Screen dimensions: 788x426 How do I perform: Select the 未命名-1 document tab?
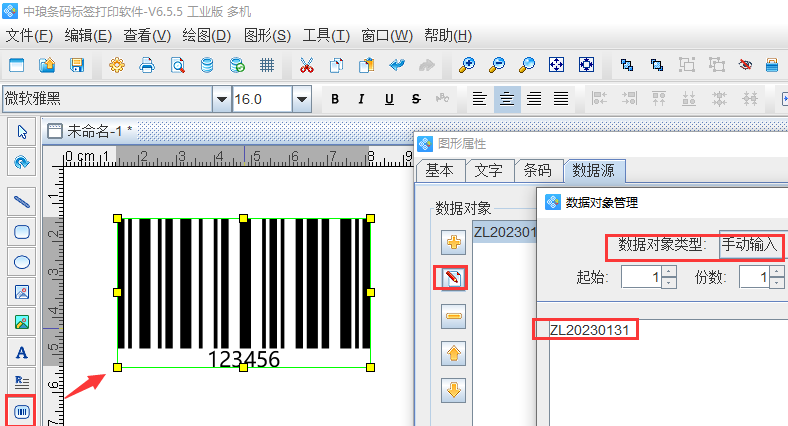click(89, 132)
